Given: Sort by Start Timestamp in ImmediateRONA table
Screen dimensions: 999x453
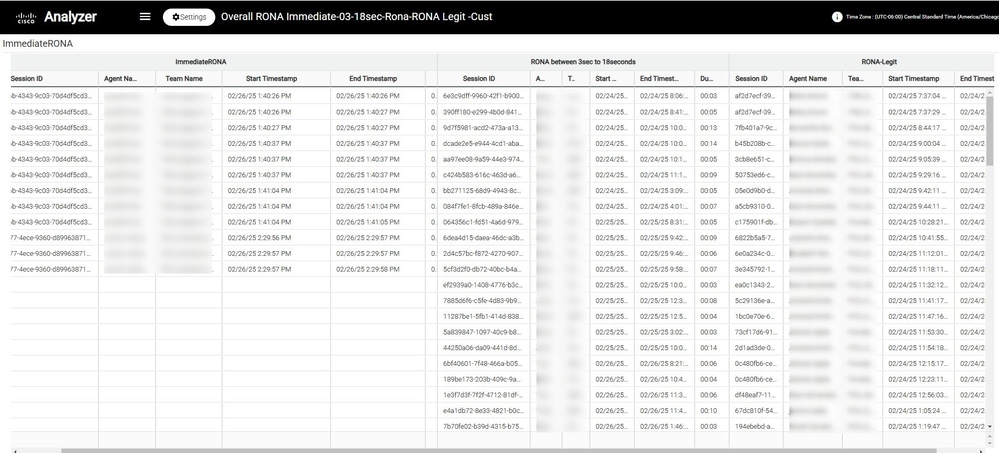Looking at the screenshot, I should coord(271,78).
